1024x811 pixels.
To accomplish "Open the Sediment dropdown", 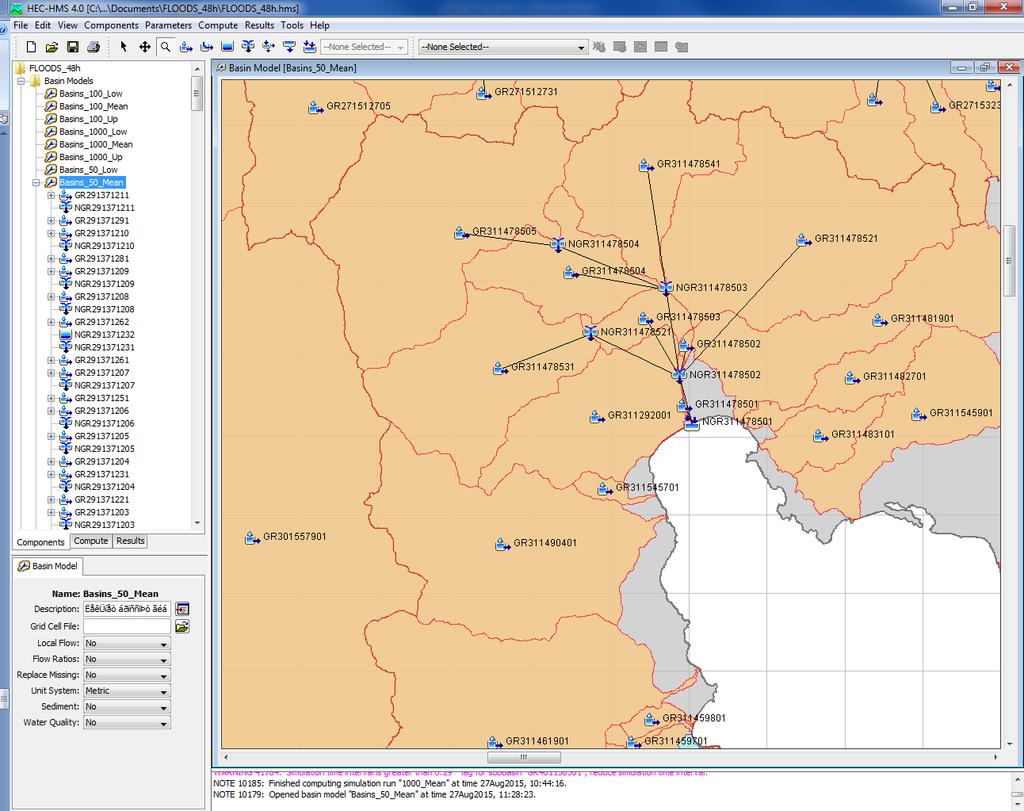I will coord(127,707).
